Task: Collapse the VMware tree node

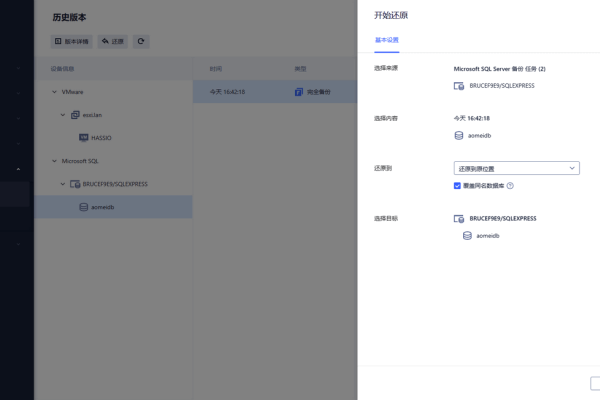Action: 53,91
